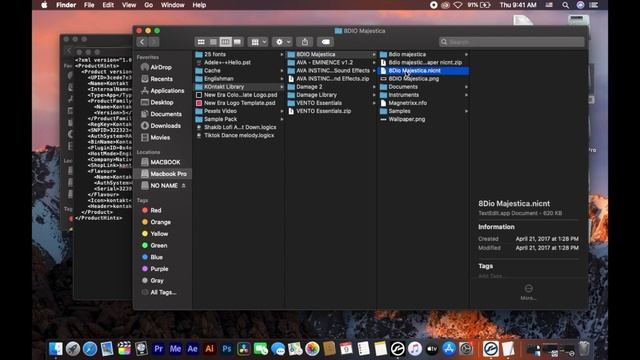The width and height of the screenshot is (640, 360).
Task: Open App Store from the Dock
Action: click(449, 349)
